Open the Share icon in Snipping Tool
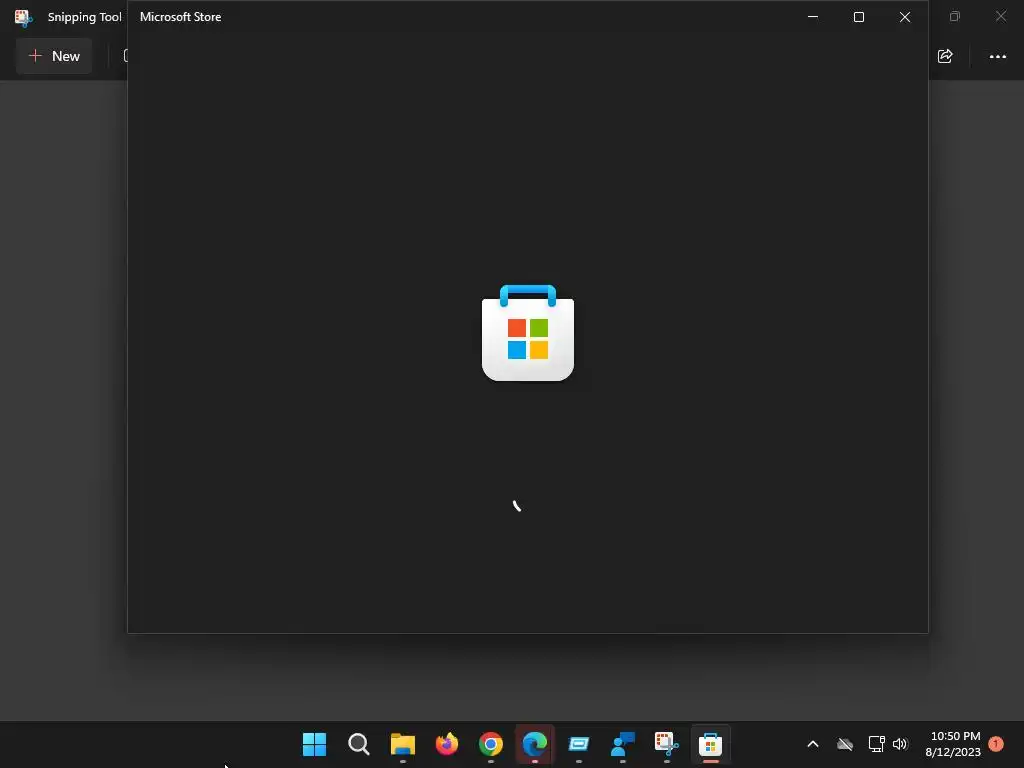 click(945, 56)
